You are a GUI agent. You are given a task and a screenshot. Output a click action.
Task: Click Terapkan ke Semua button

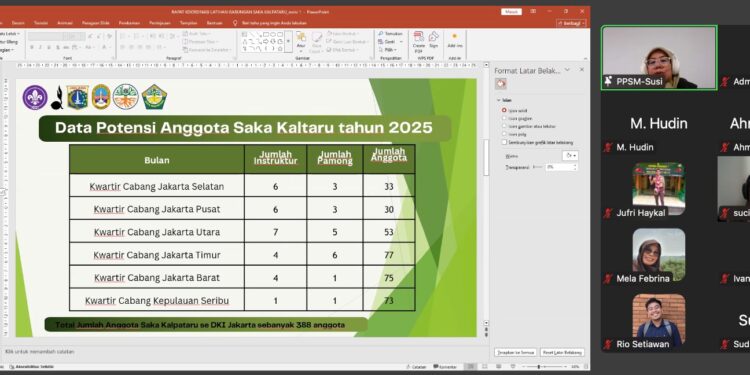click(x=515, y=353)
